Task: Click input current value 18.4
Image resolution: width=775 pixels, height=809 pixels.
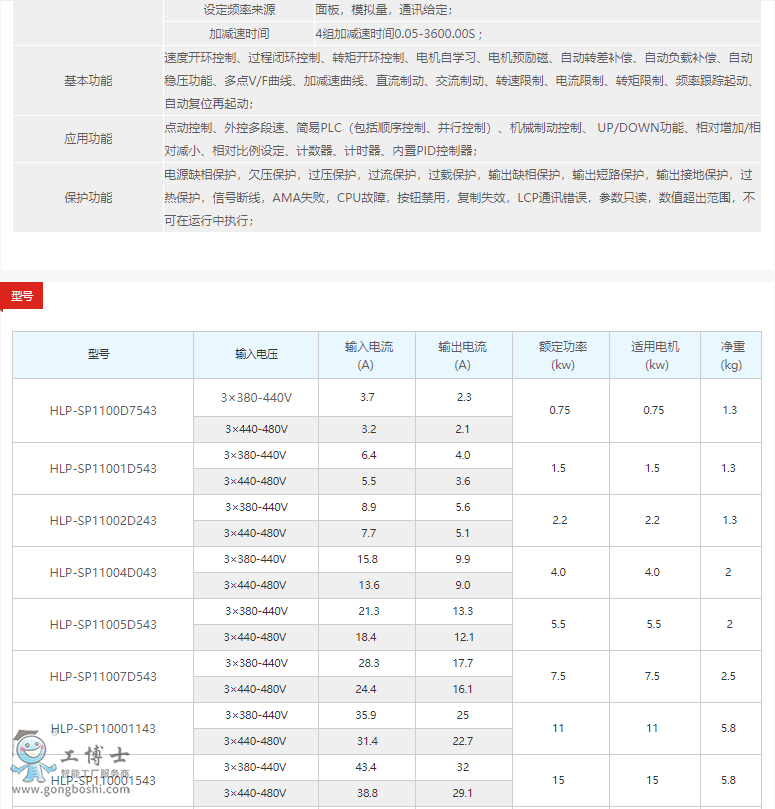Action: click(366, 637)
